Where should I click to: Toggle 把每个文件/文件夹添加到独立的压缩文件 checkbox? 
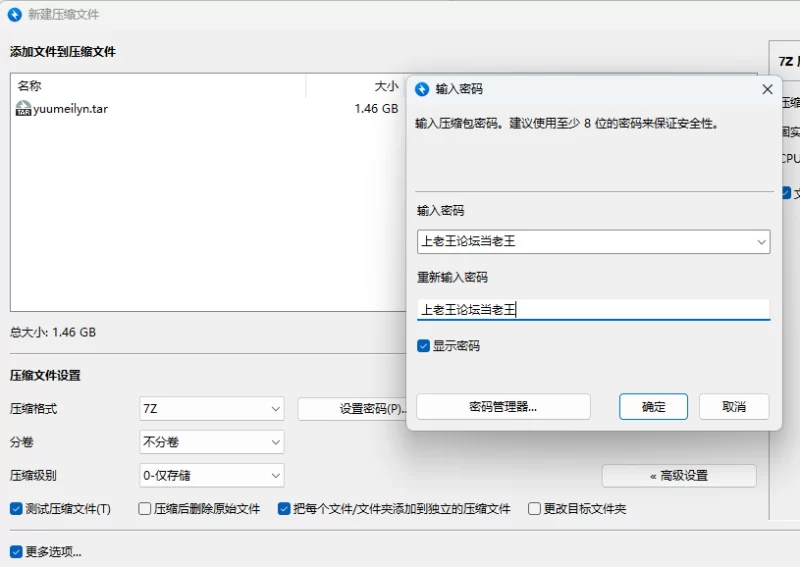(284, 509)
